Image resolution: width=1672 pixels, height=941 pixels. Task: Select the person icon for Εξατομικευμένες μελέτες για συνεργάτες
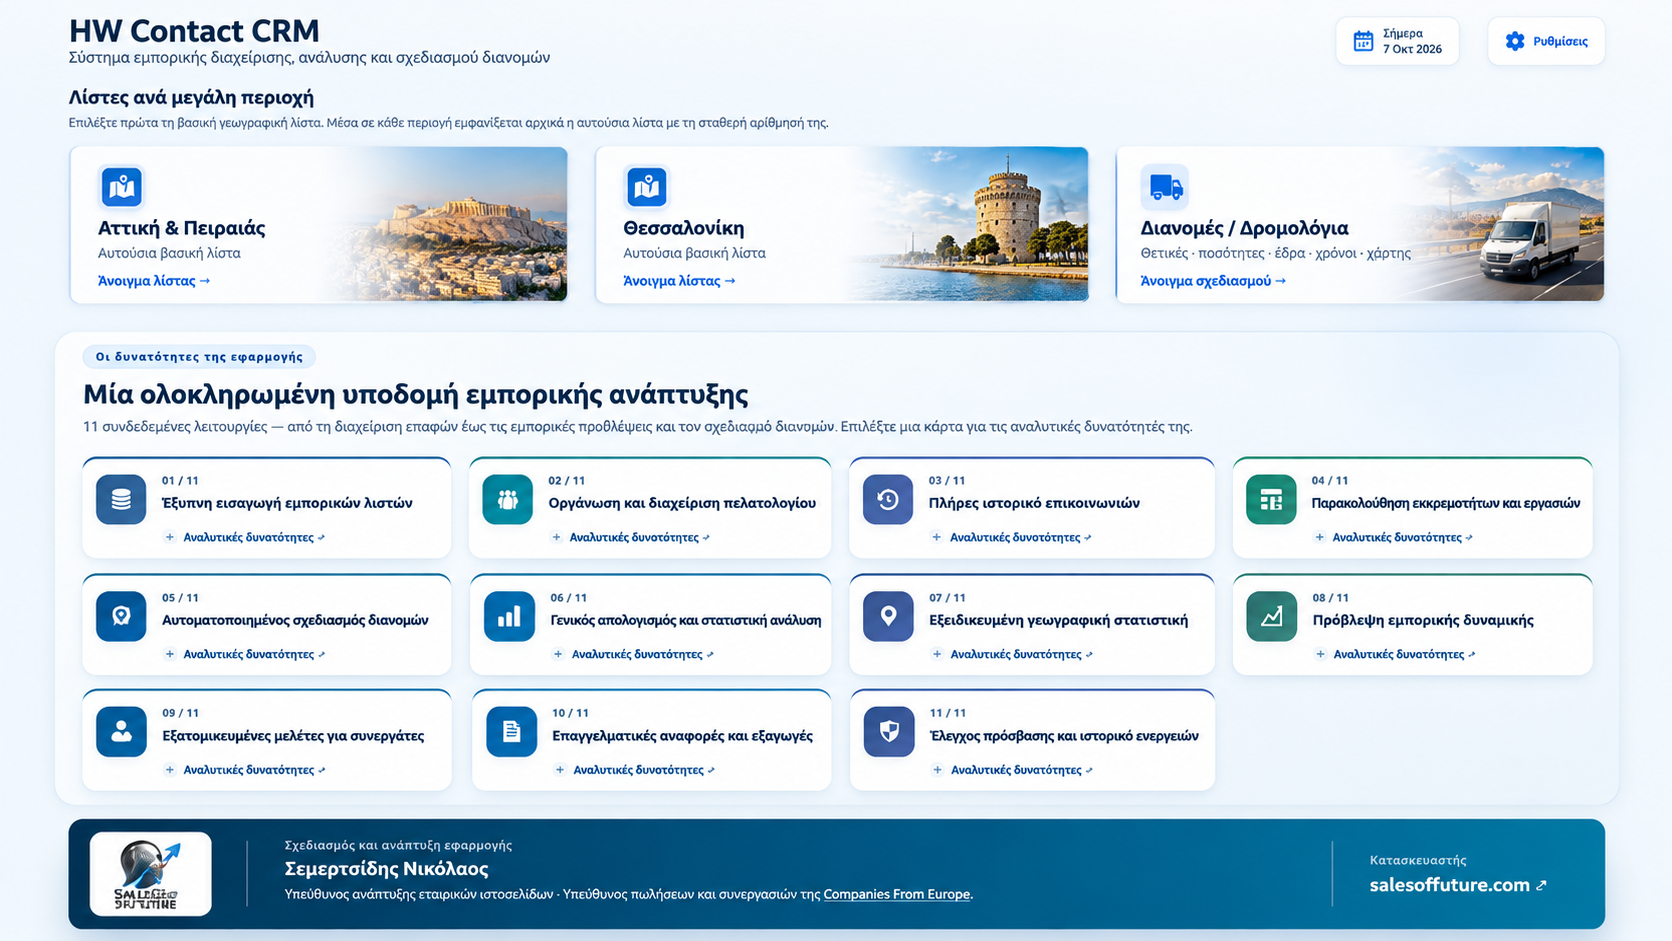tap(121, 732)
